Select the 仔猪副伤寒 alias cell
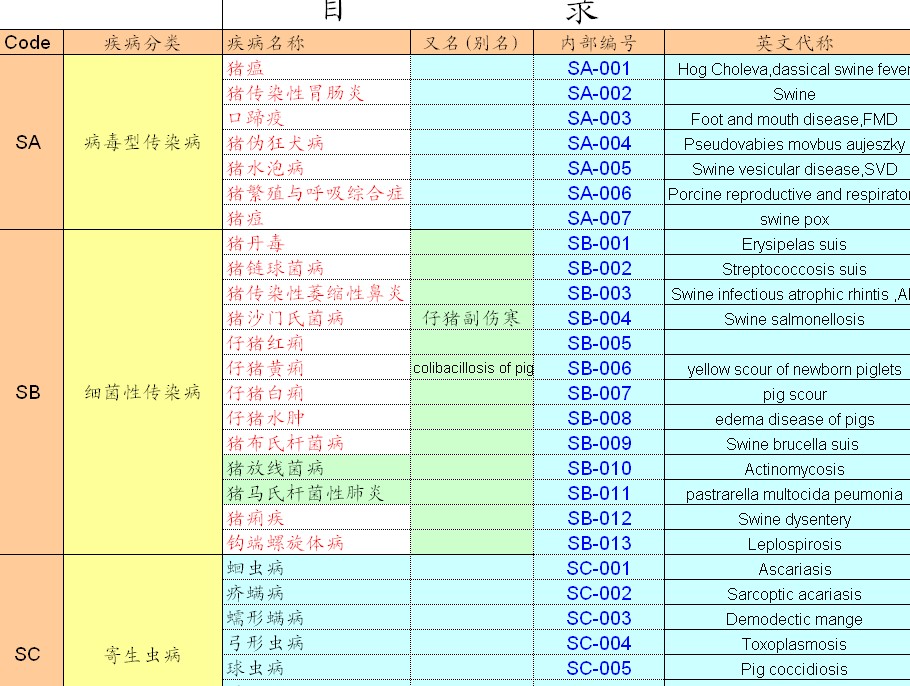The image size is (910, 686). click(471, 318)
